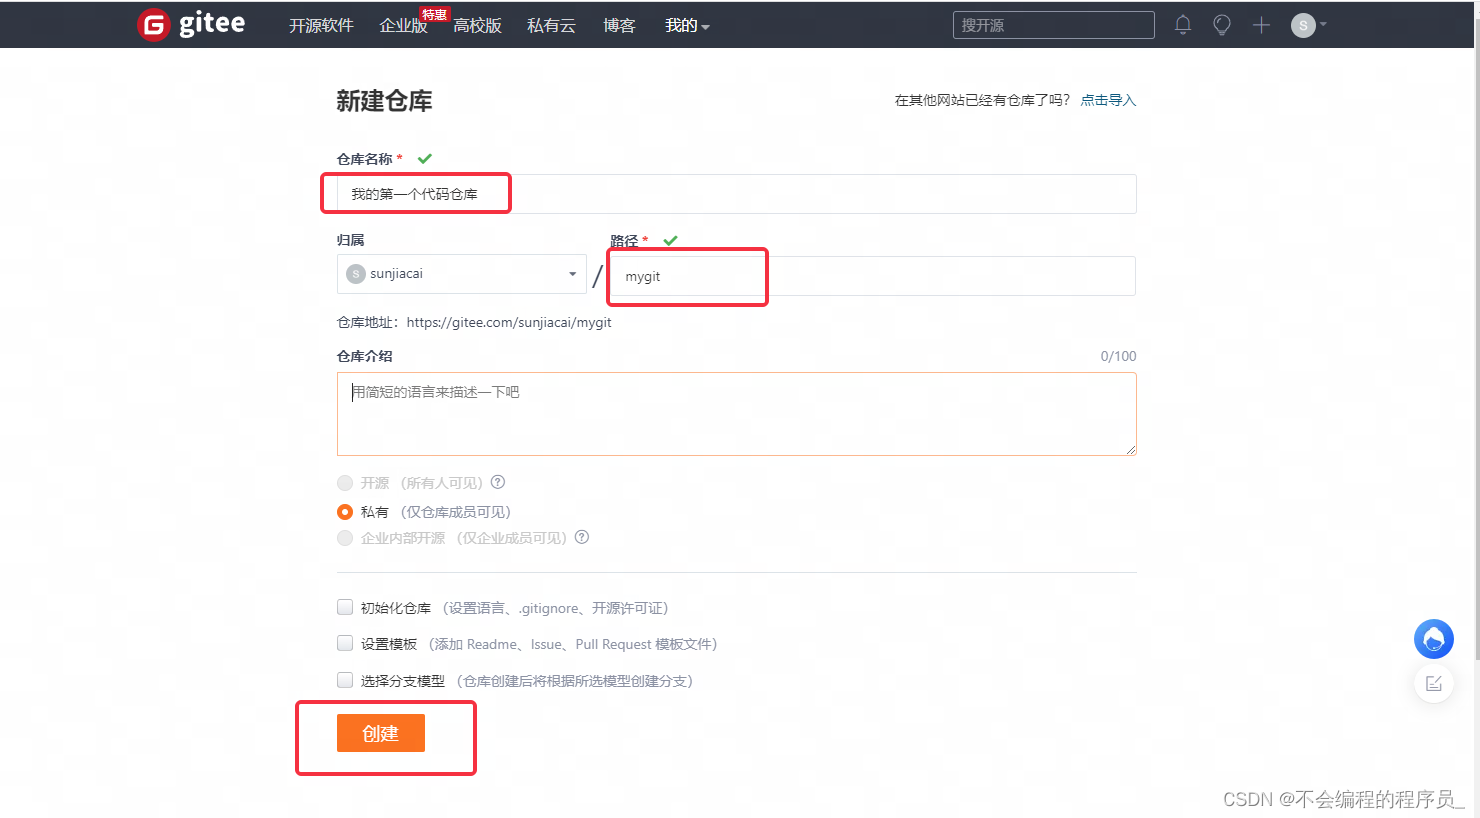Click the plus icon to create new

[x=1261, y=25]
